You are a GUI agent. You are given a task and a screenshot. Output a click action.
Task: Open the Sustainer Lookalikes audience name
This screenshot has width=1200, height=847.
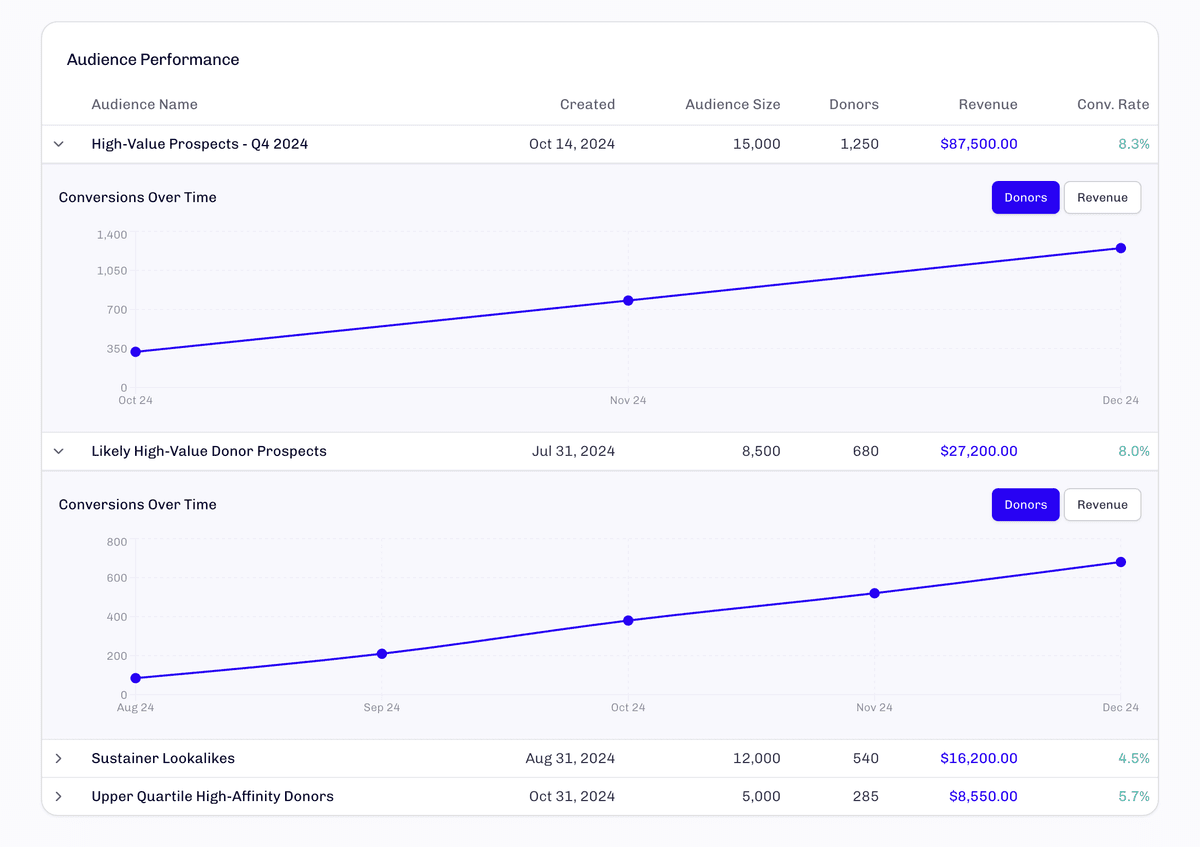pyautogui.click(x=163, y=759)
